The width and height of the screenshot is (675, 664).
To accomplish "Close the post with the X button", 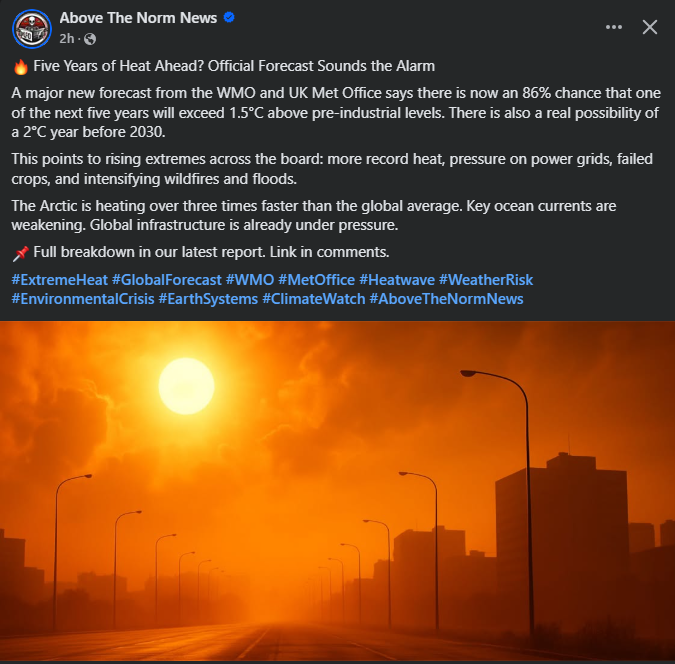I will (650, 27).
